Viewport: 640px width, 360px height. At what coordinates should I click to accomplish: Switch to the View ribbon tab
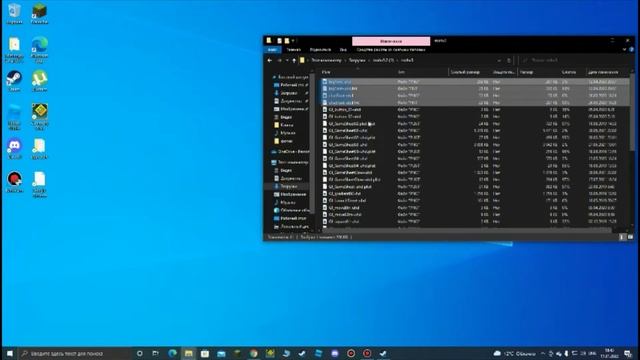coord(343,49)
